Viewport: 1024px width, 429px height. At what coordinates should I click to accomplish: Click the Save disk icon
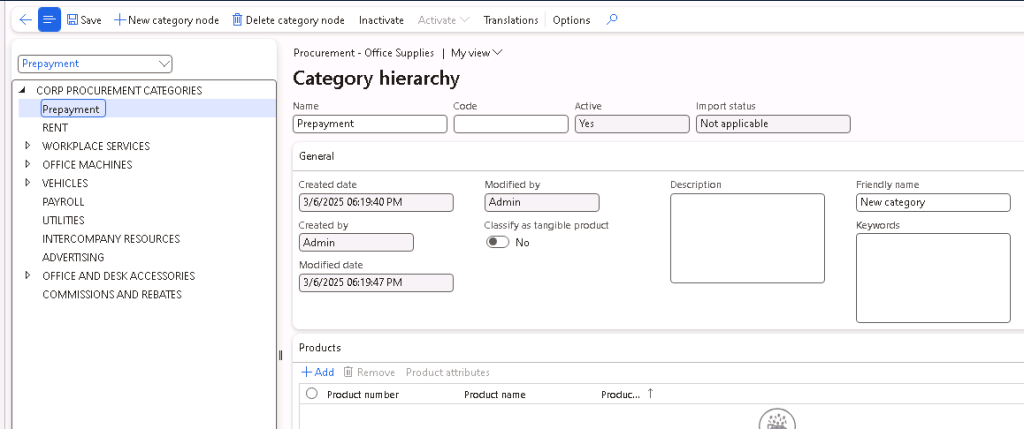(74, 20)
